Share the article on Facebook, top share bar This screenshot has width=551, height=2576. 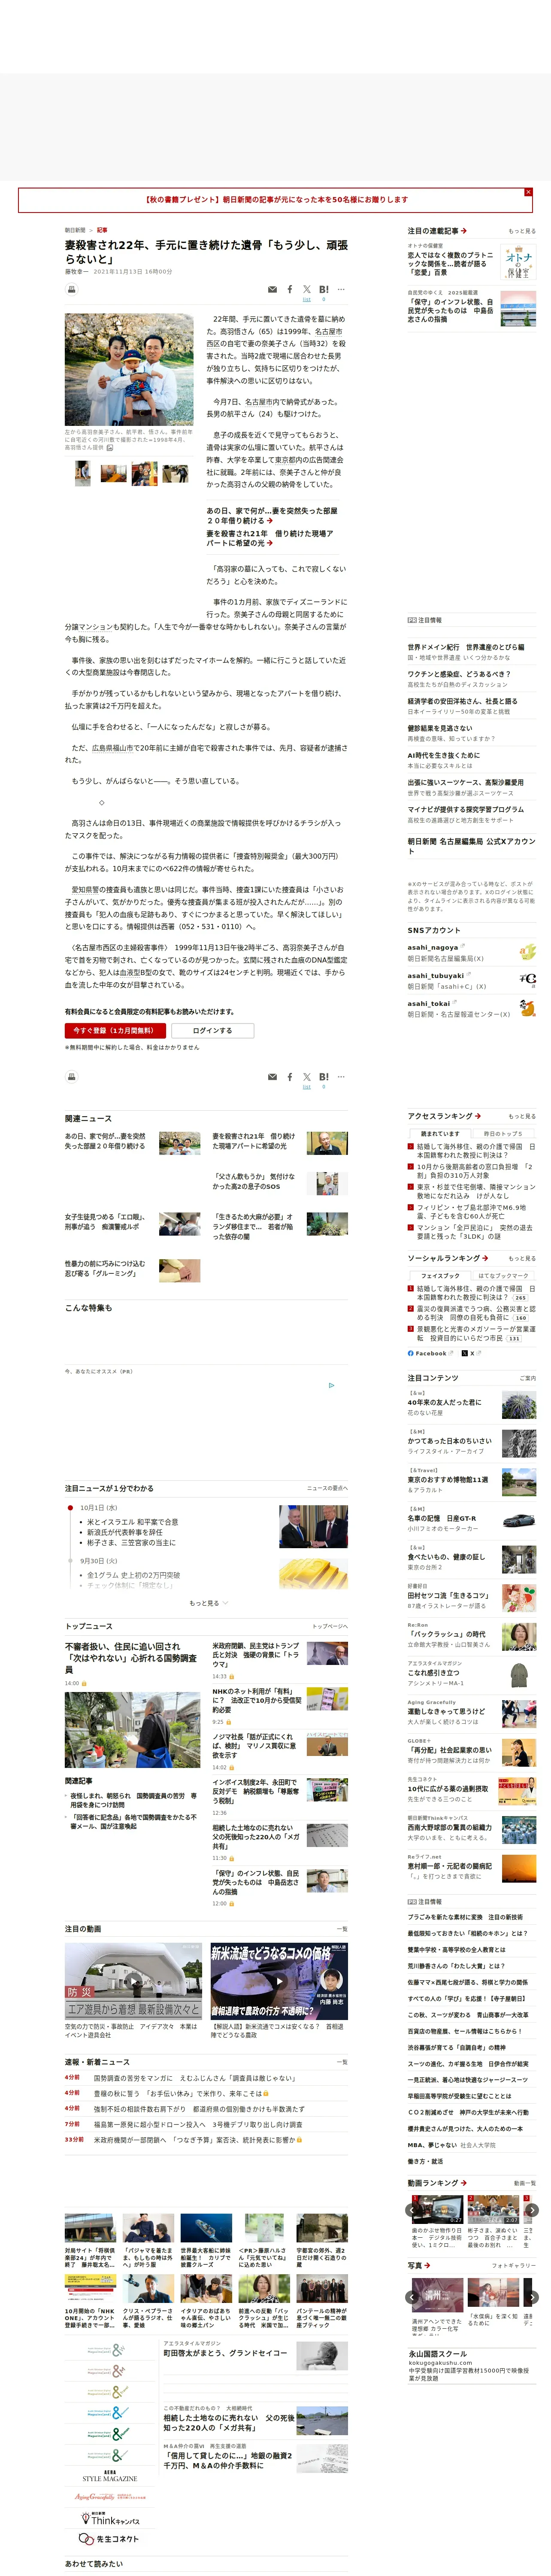tap(290, 290)
